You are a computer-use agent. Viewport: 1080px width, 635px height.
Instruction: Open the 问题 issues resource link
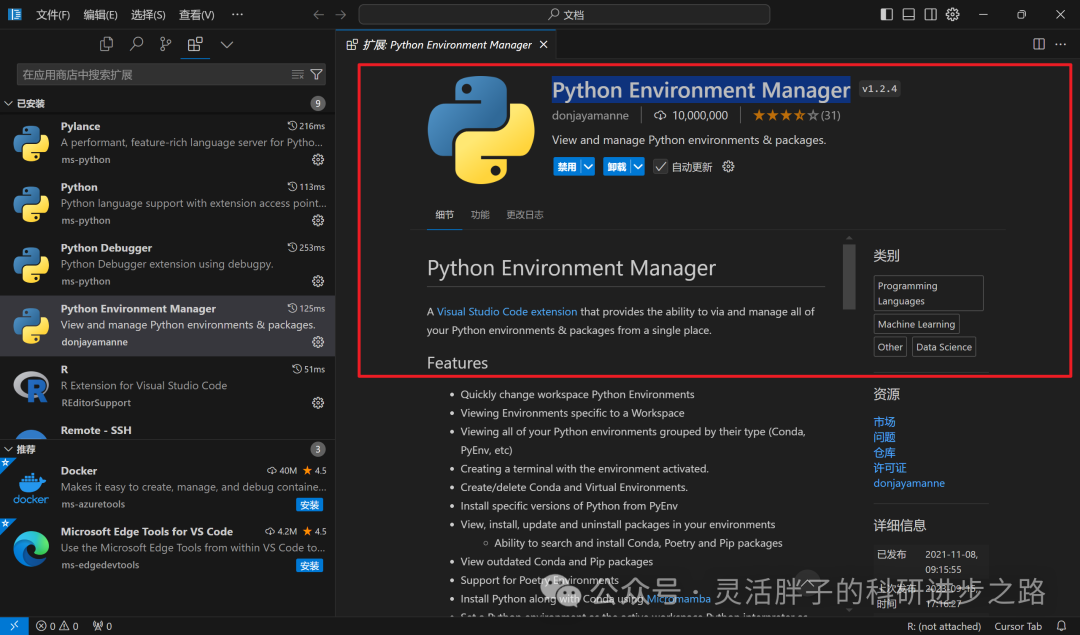(884, 437)
